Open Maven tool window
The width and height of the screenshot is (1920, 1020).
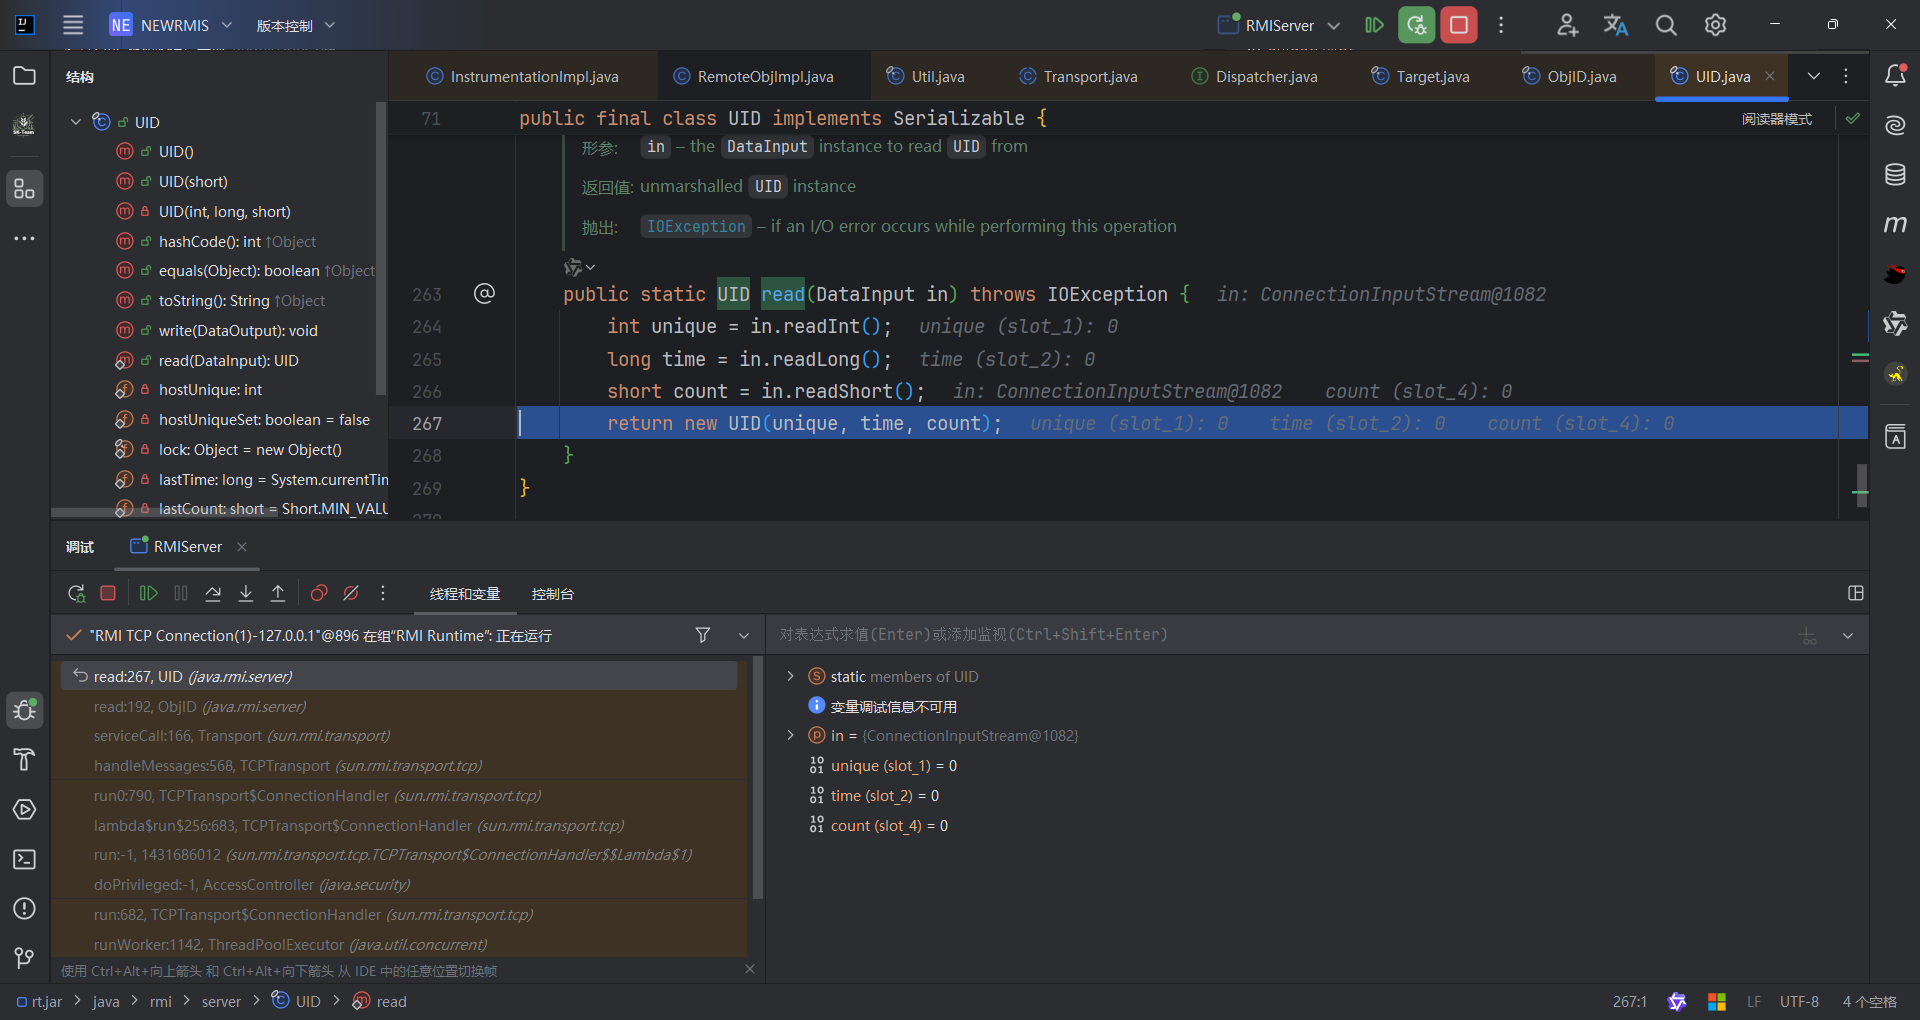[x=1895, y=224]
